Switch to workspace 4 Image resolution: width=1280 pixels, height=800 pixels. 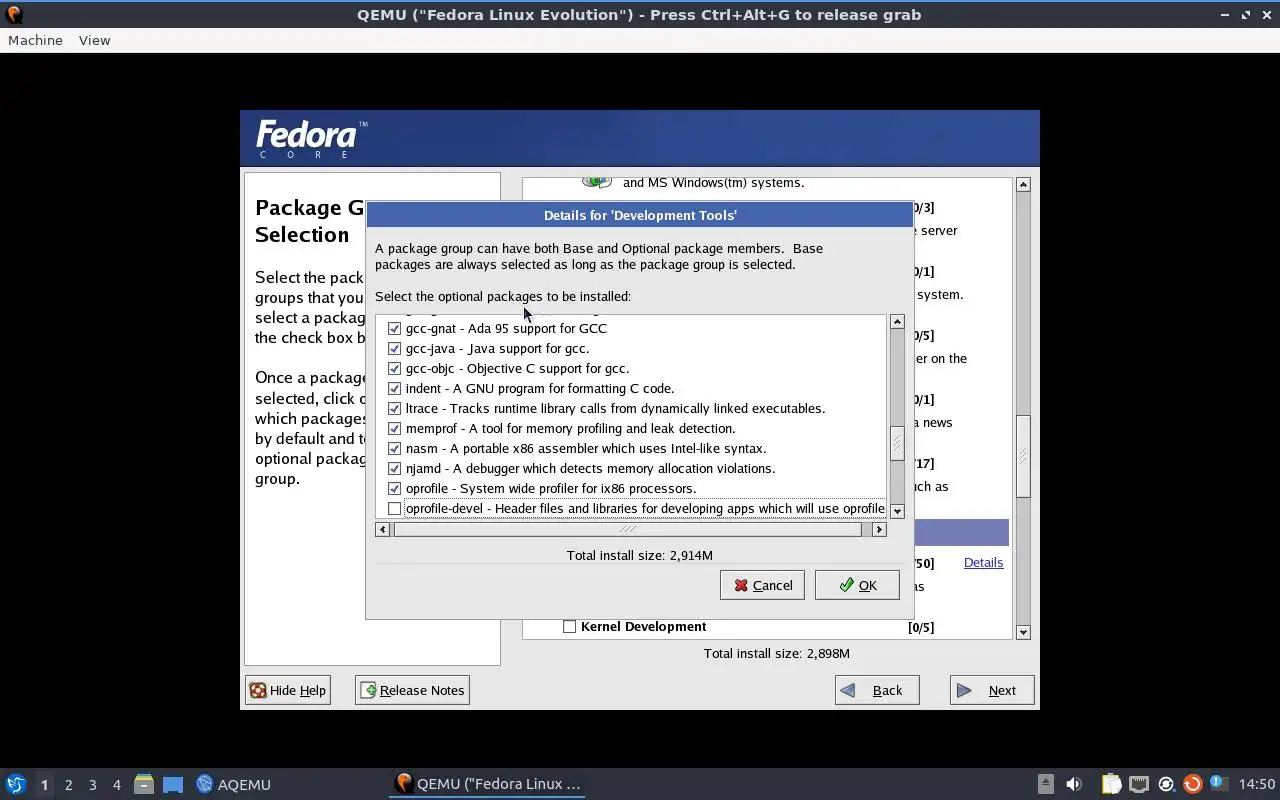[116, 785]
